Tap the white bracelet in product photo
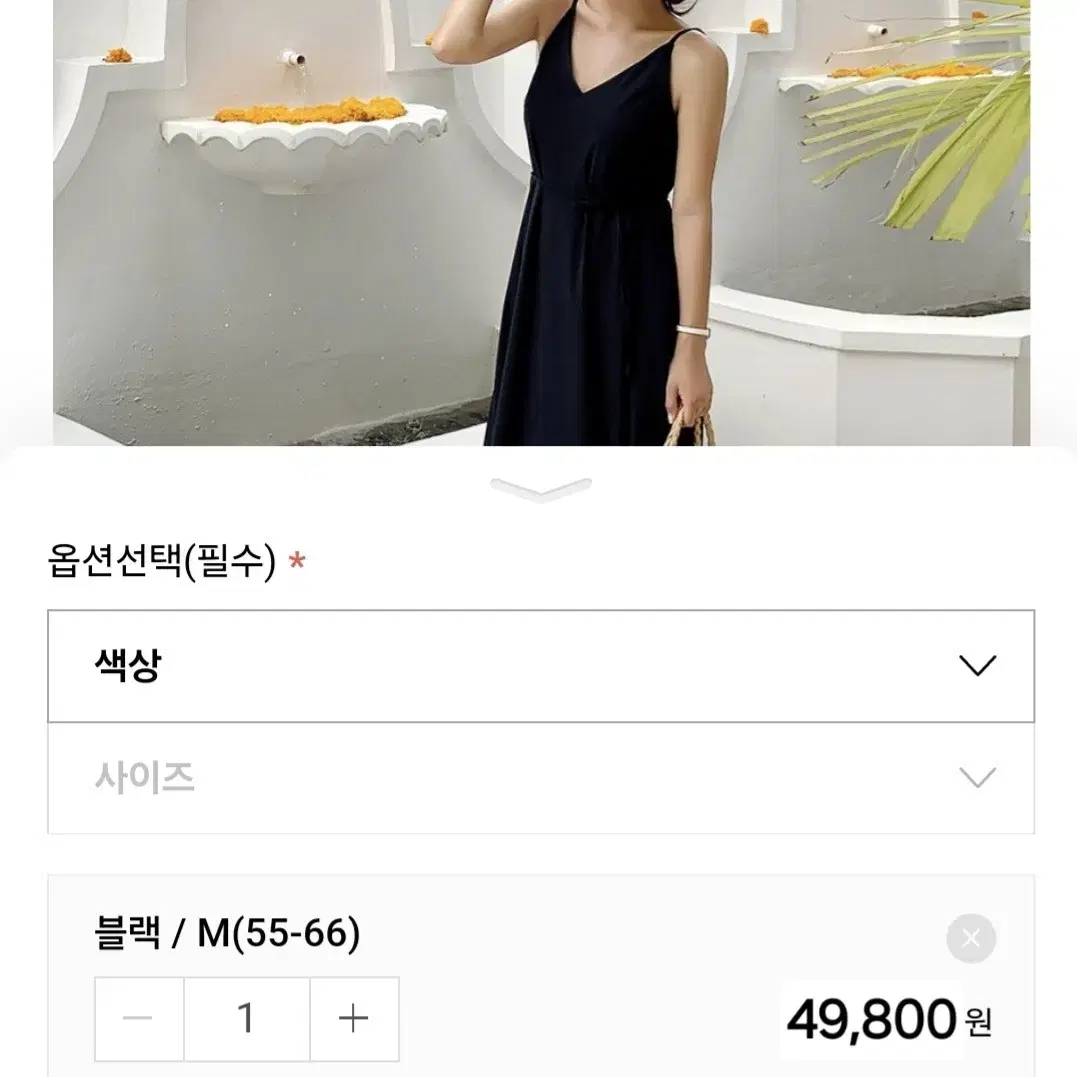This screenshot has width=1077, height=1077. (692, 332)
